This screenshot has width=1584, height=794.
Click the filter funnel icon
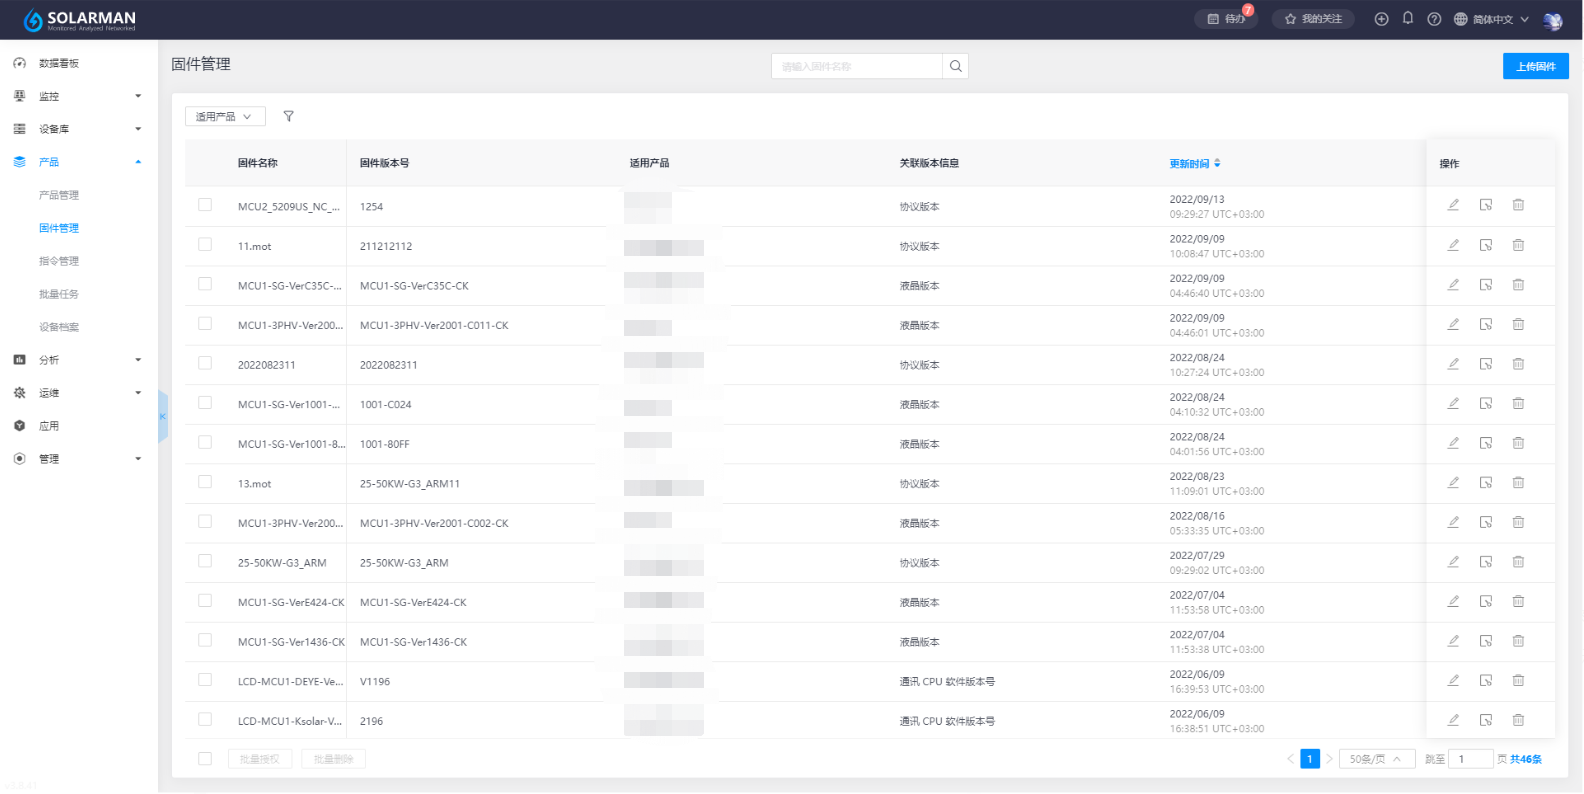[289, 117]
